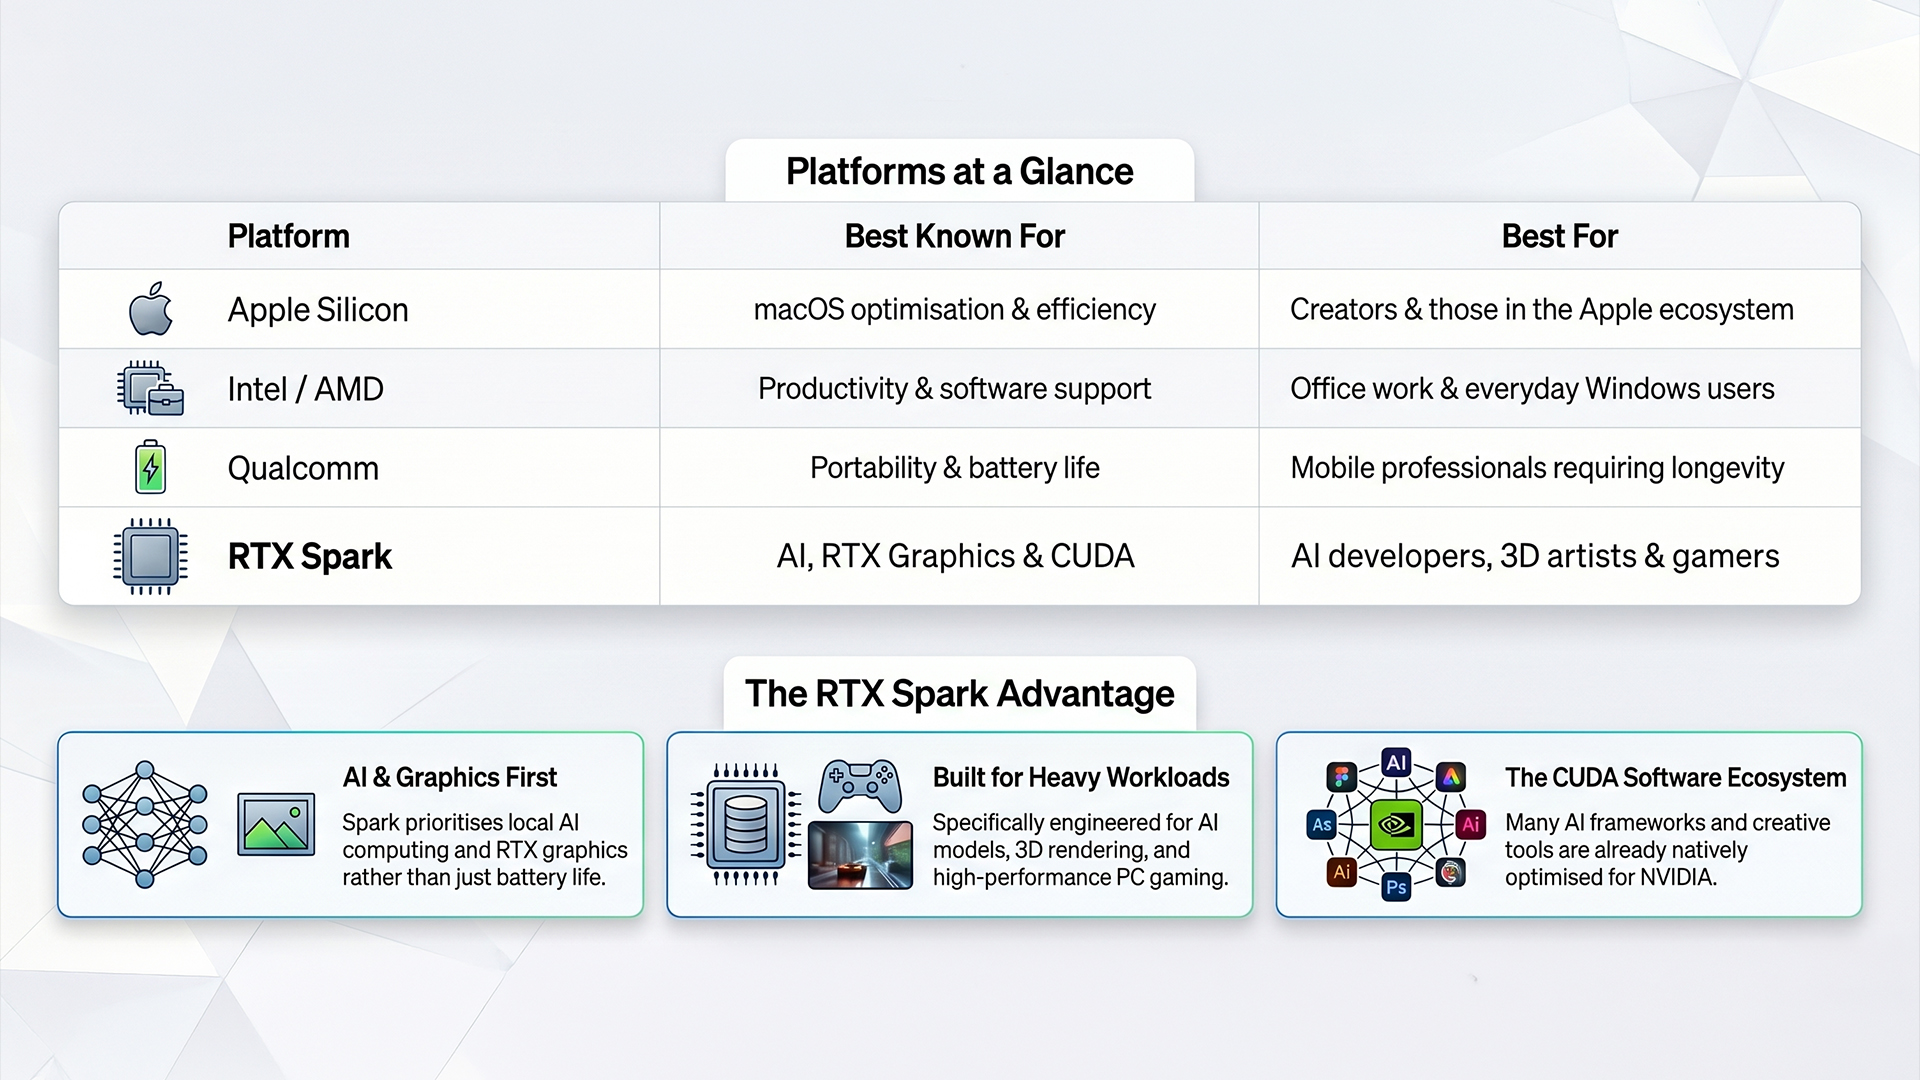
Task: Click the Specifically engineered for AI description
Action: pyautogui.click(x=1080, y=850)
